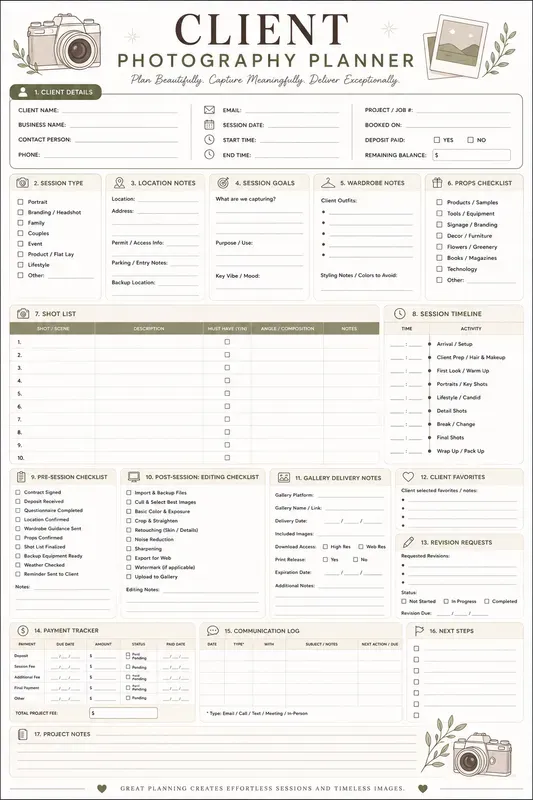This screenshot has height=800, width=533.
Task: Click the map pin icon for Location Notes
Action: [119, 183]
